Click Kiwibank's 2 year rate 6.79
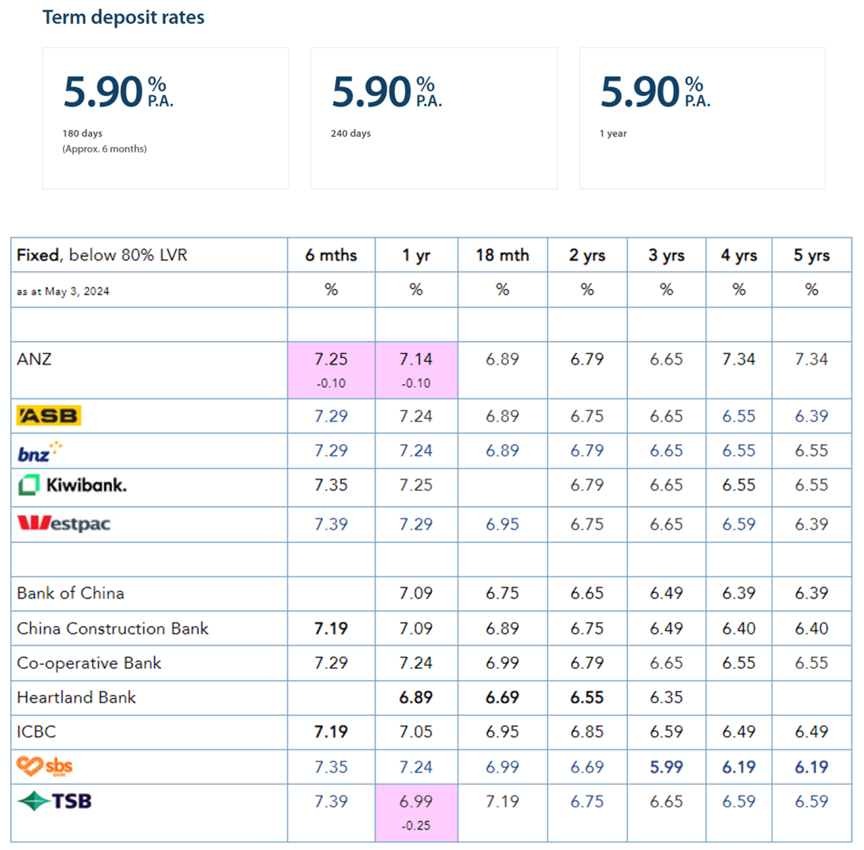The width and height of the screenshot is (864, 850). (x=587, y=485)
